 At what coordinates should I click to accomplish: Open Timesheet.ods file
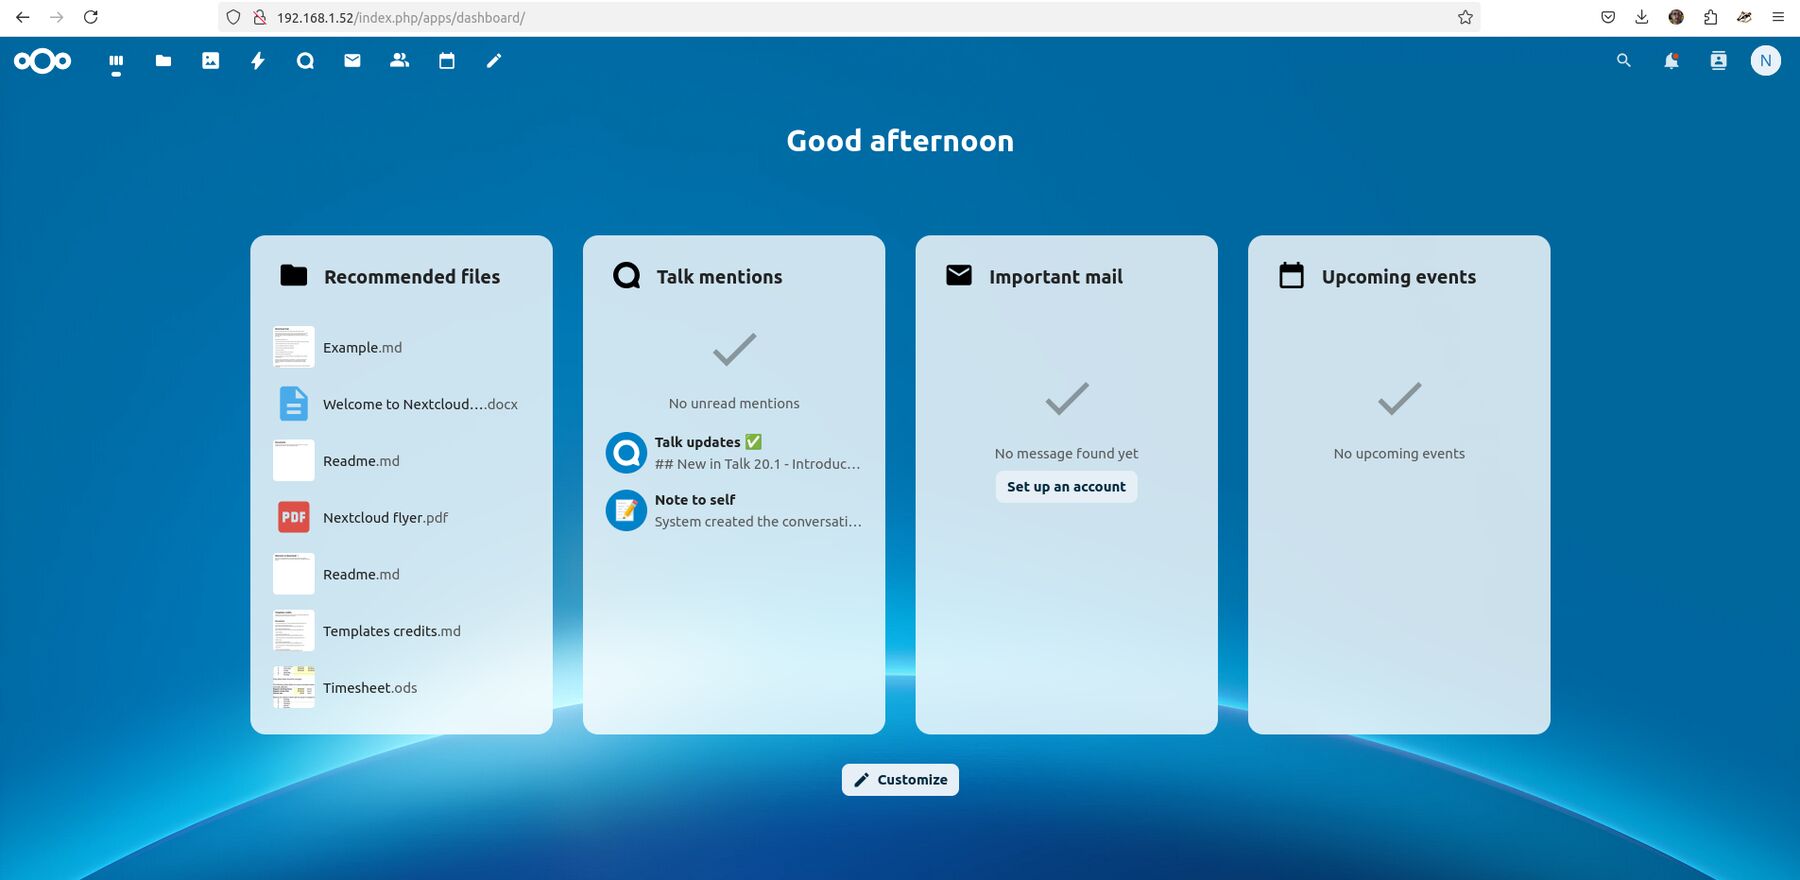coord(401,688)
